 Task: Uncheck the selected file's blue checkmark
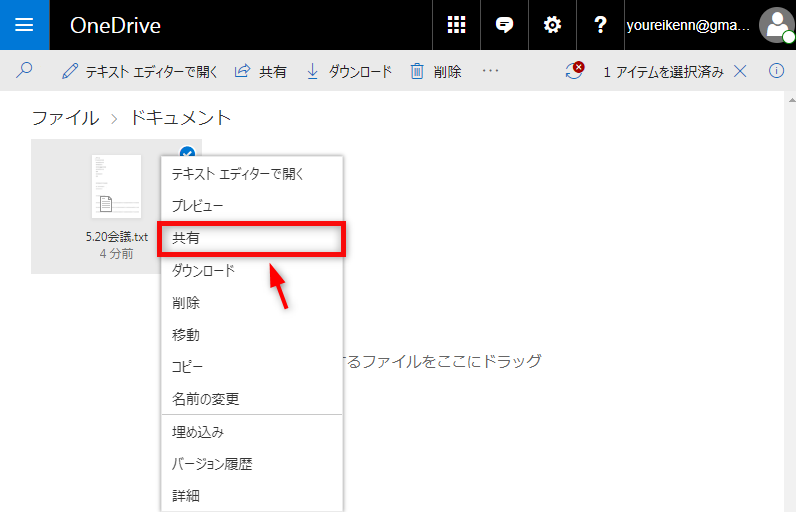tap(187, 152)
